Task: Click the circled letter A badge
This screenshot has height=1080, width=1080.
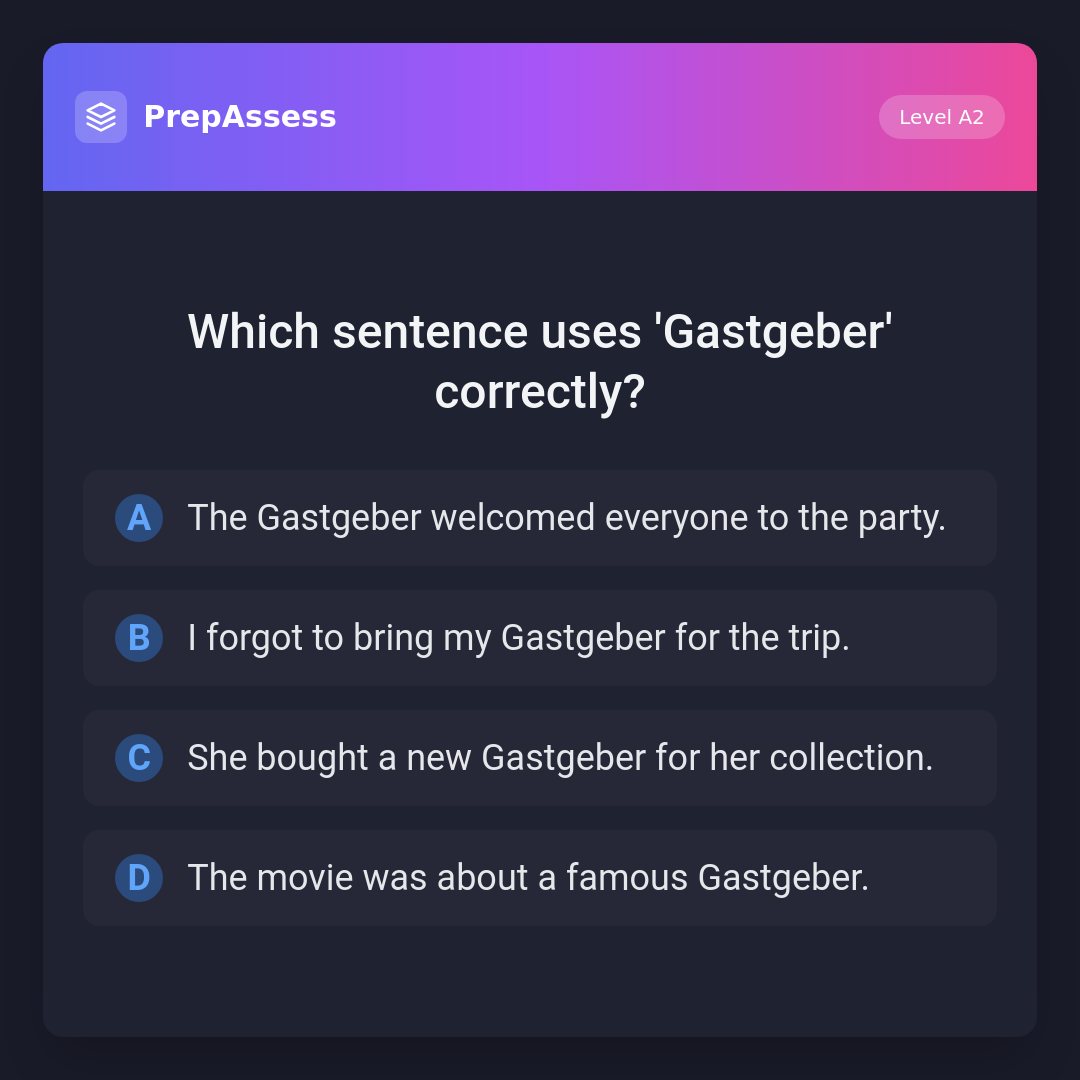Action: [139, 518]
